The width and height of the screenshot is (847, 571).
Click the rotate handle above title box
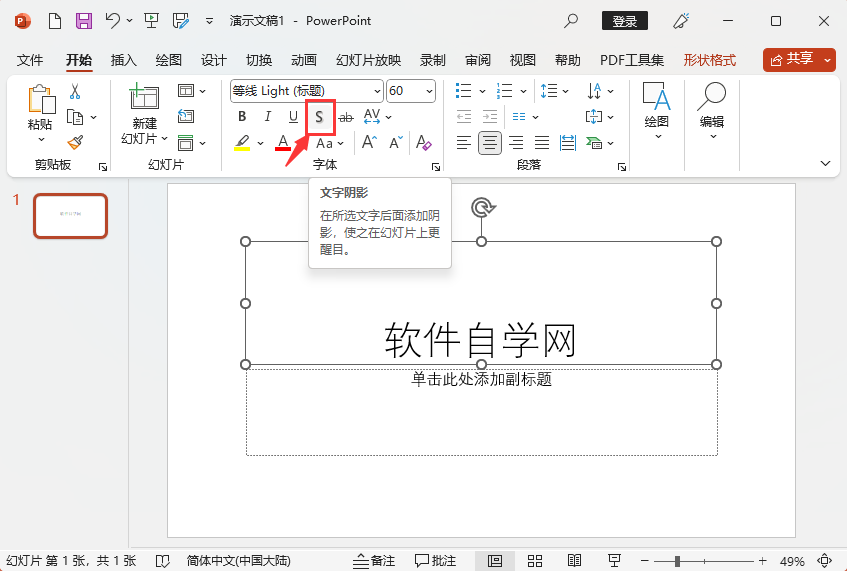[x=482, y=207]
